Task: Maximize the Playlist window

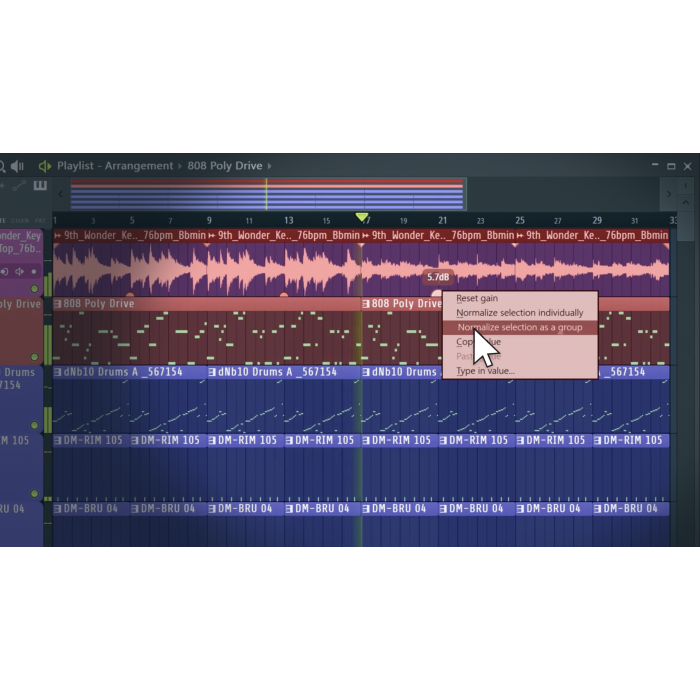Action: pyautogui.click(x=671, y=167)
